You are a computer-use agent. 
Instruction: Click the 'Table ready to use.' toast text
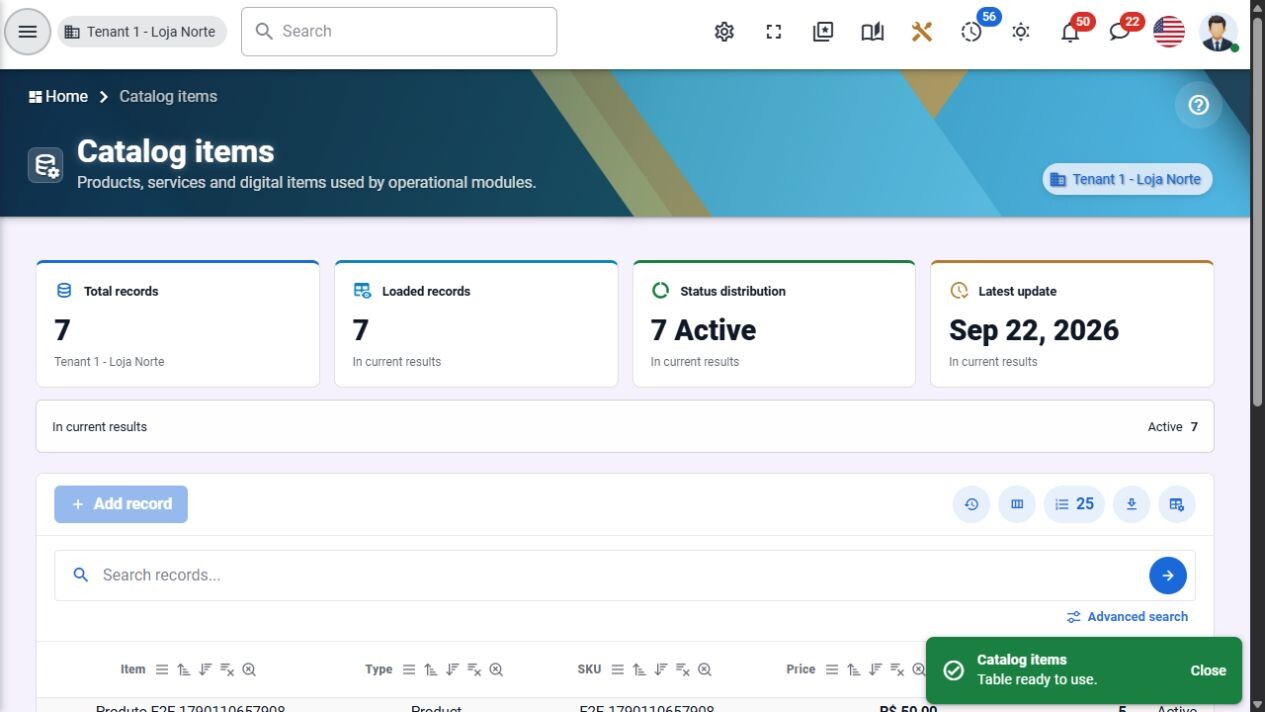click(x=1037, y=680)
